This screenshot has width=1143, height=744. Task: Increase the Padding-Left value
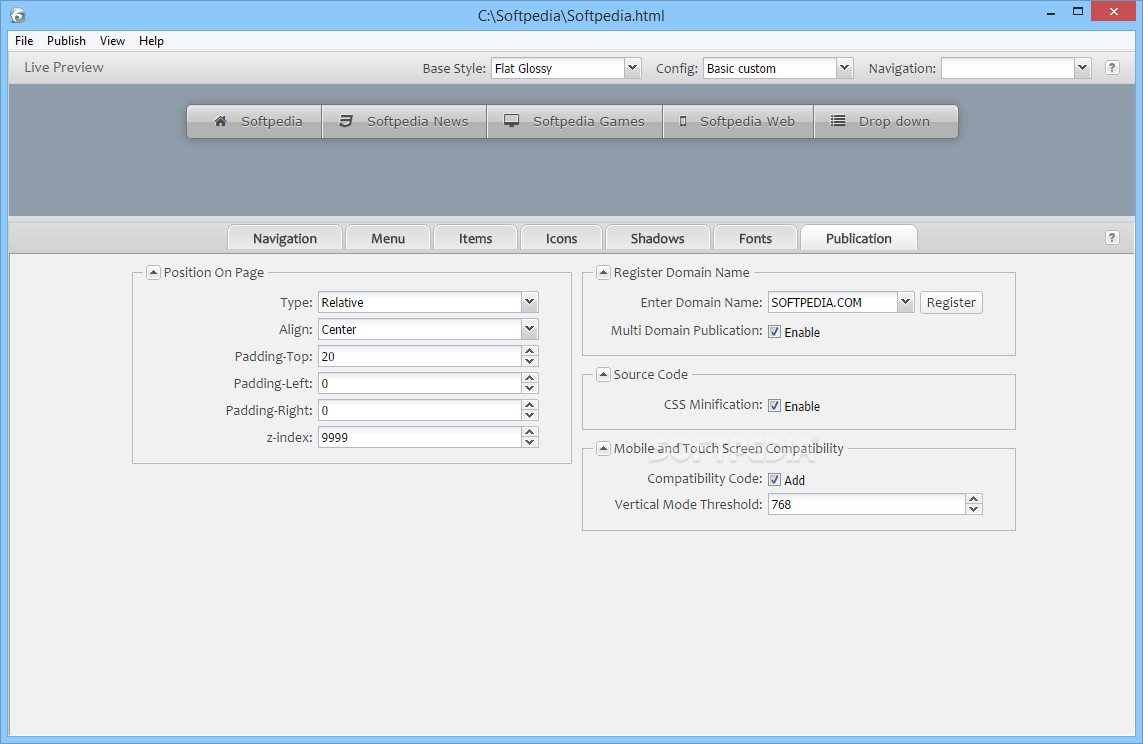530,378
